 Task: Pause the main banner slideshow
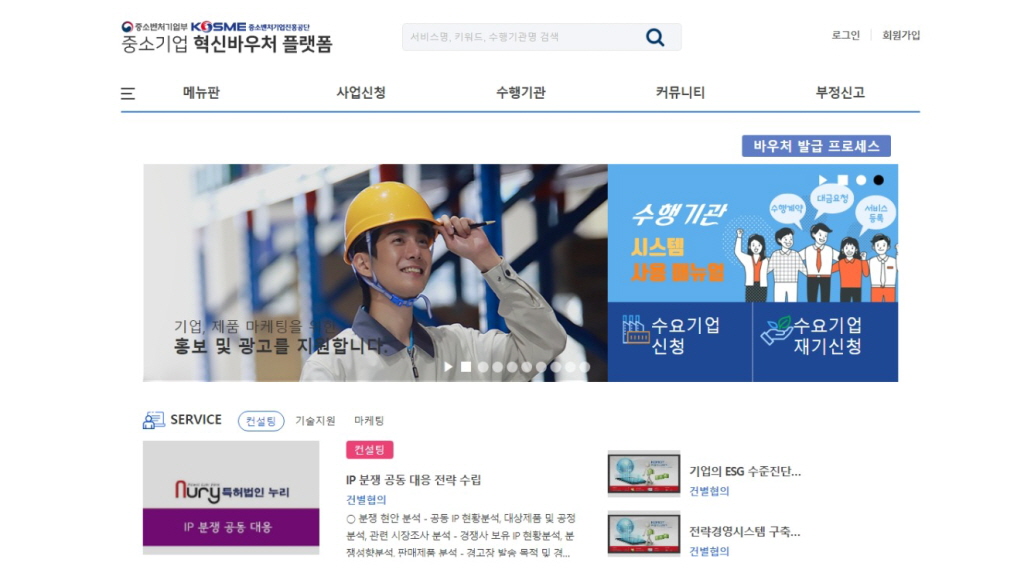point(466,367)
